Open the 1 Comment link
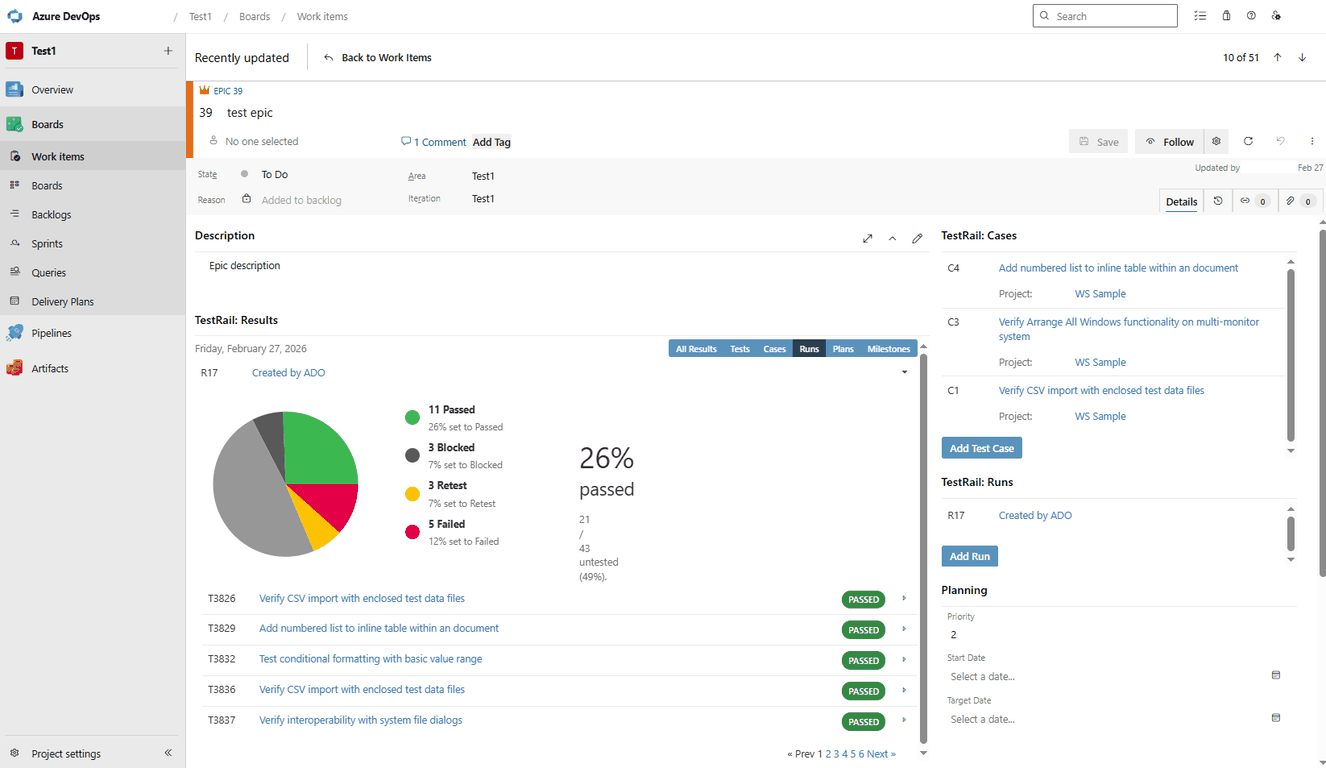 433,142
